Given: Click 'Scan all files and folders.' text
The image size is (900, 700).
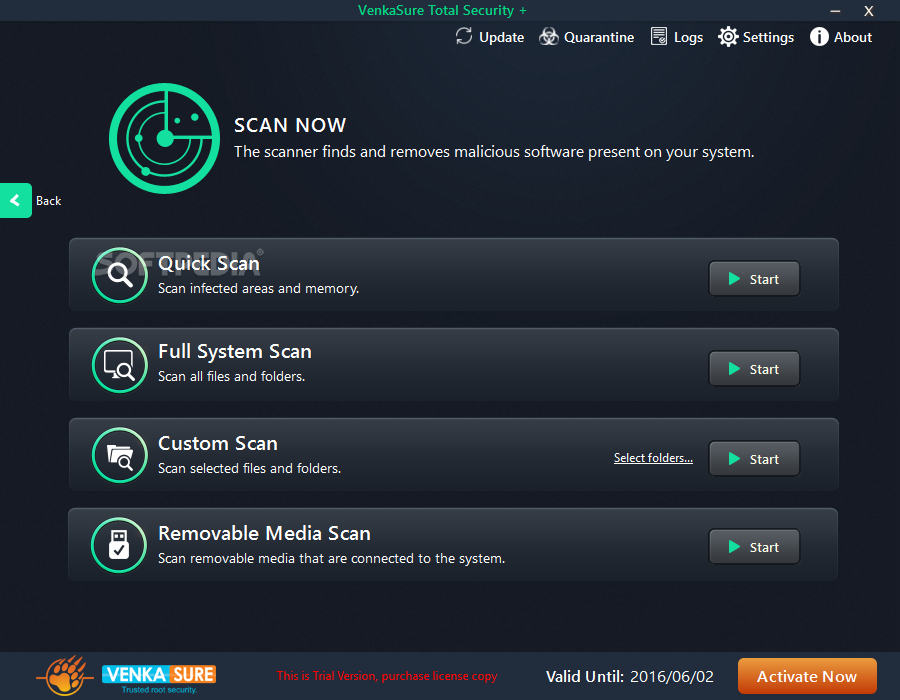Looking at the screenshot, I should (x=231, y=376).
